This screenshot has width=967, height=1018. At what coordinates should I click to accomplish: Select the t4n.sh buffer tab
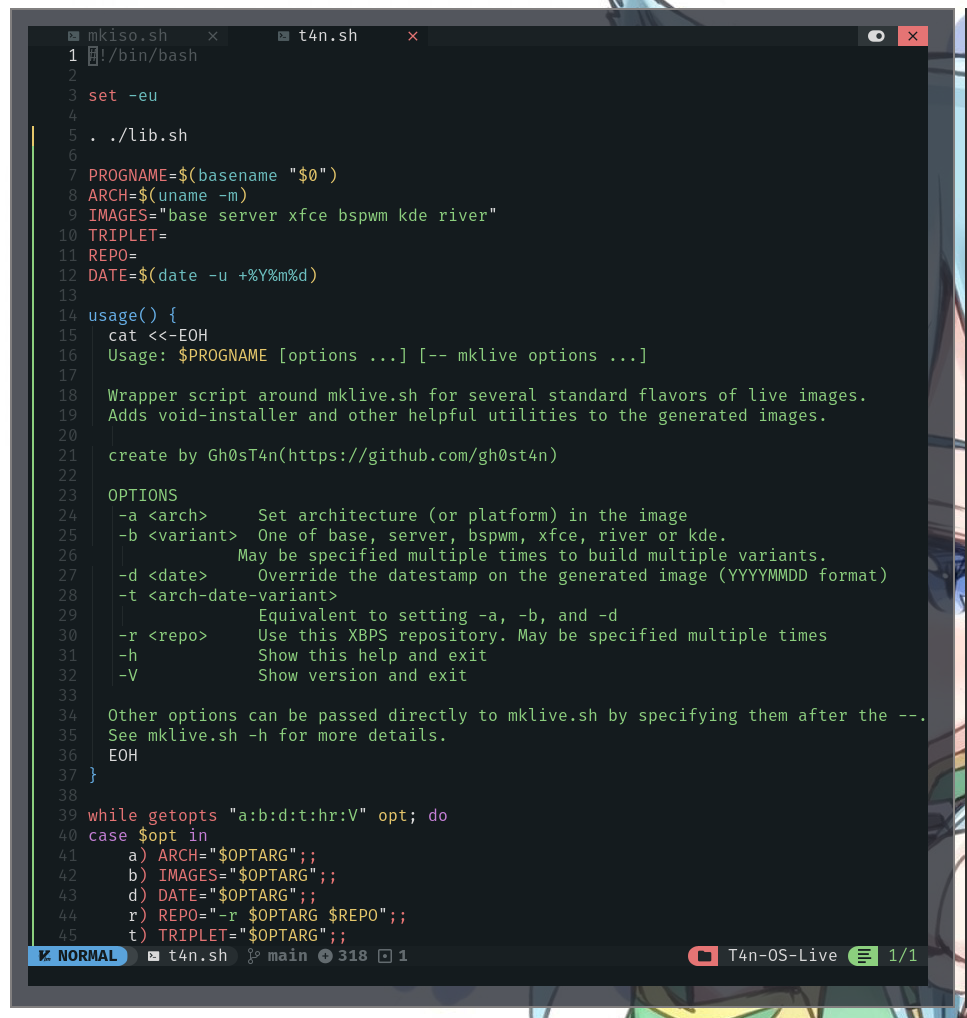pyautogui.click(x=327, y=36)
